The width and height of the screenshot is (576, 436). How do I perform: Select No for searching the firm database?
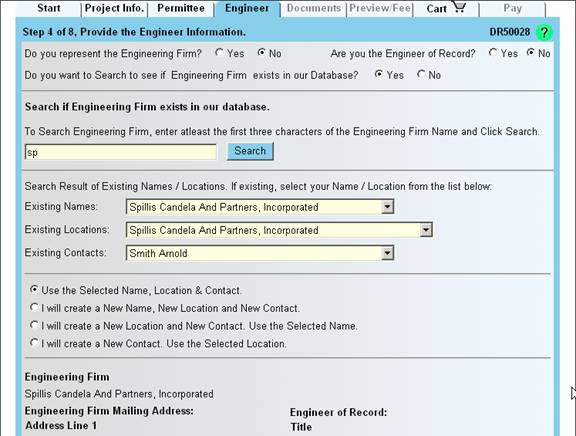(421, 74)
